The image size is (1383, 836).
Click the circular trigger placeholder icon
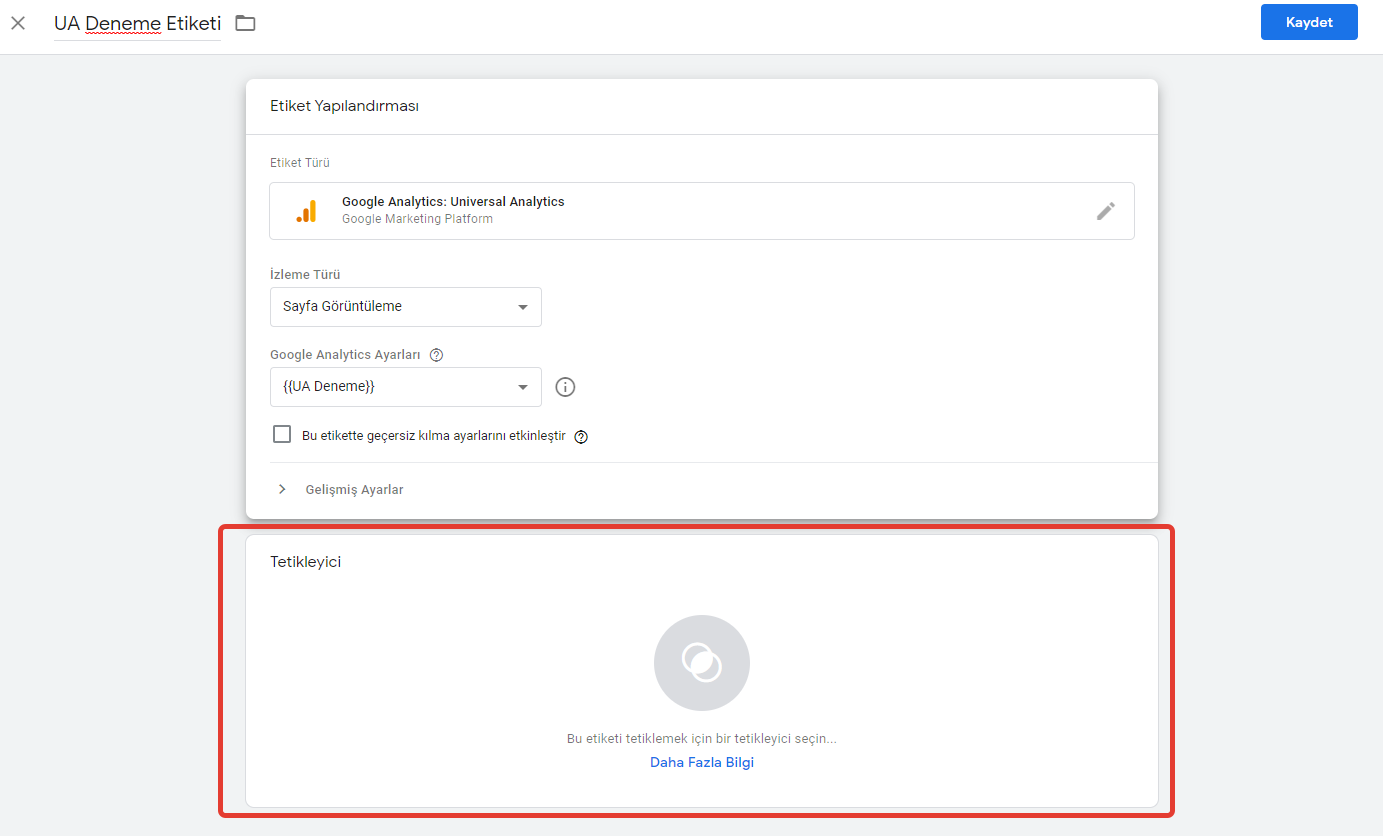pos(702,663)
